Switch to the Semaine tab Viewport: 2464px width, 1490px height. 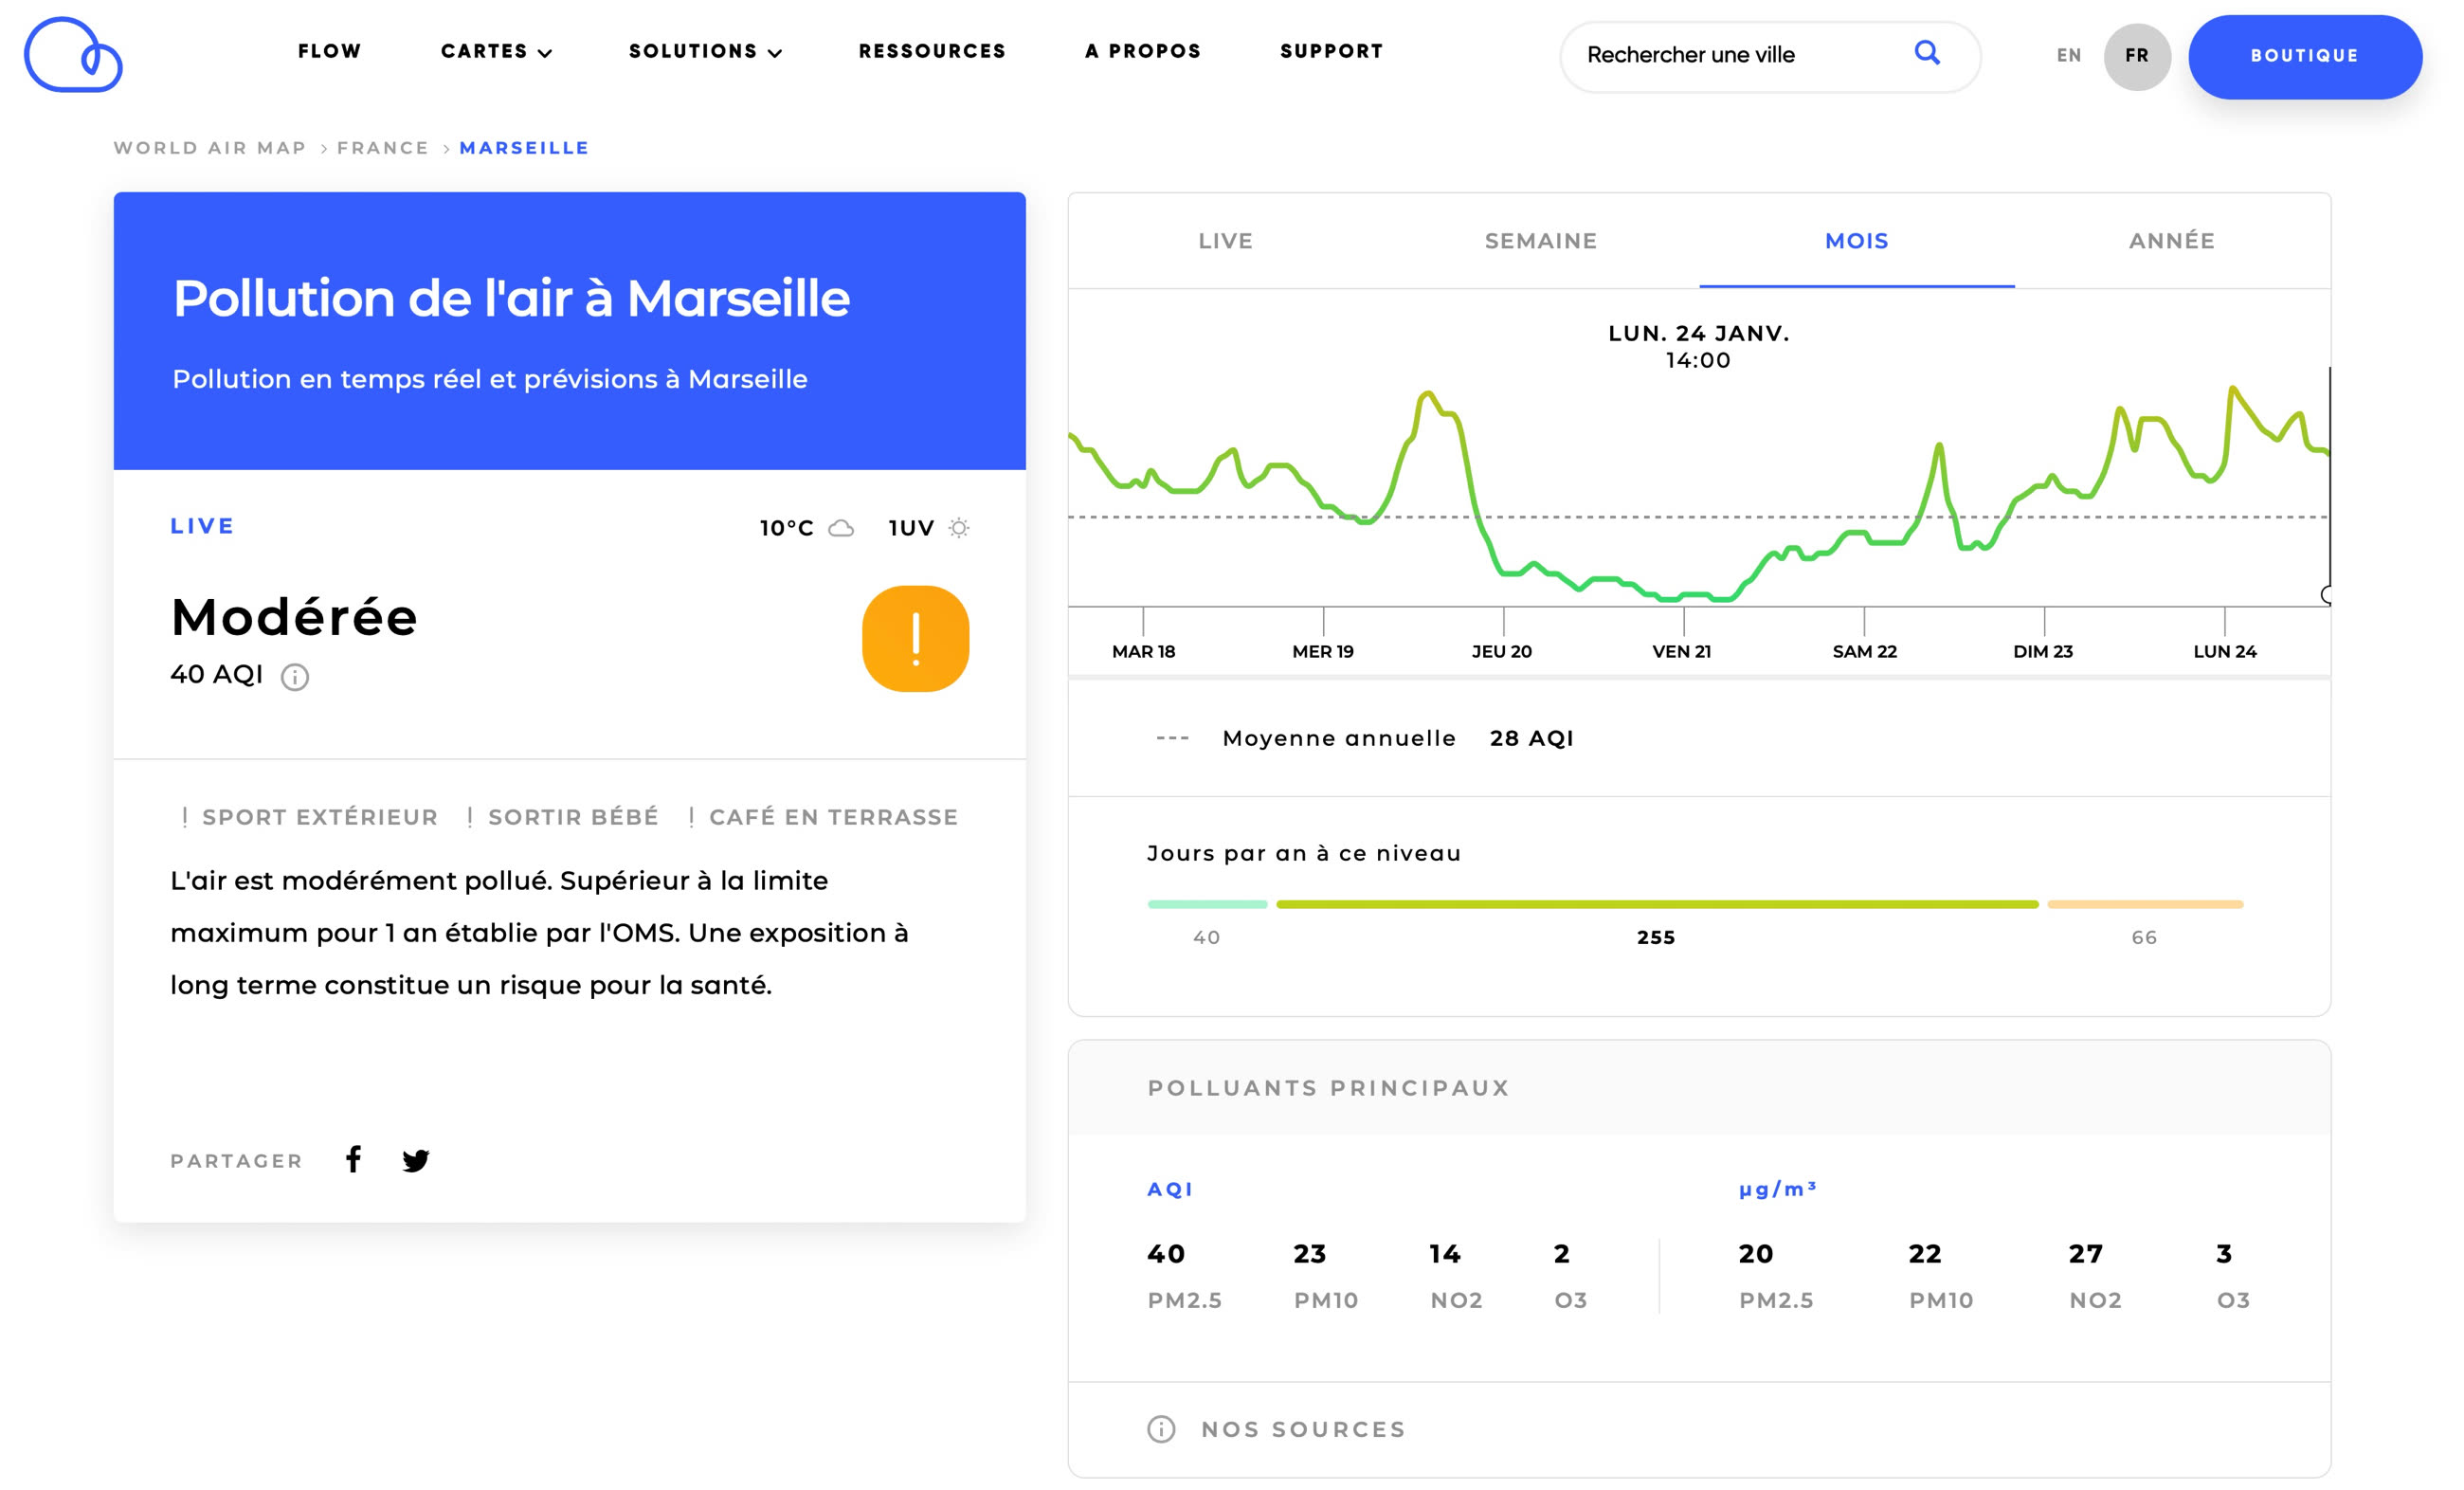(1540, 241)
